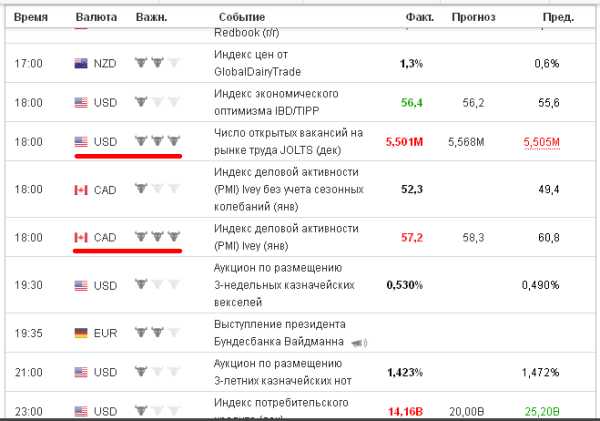Click the German flag icon beside EUR
This screenshot has height=421, width=600.
81,333
